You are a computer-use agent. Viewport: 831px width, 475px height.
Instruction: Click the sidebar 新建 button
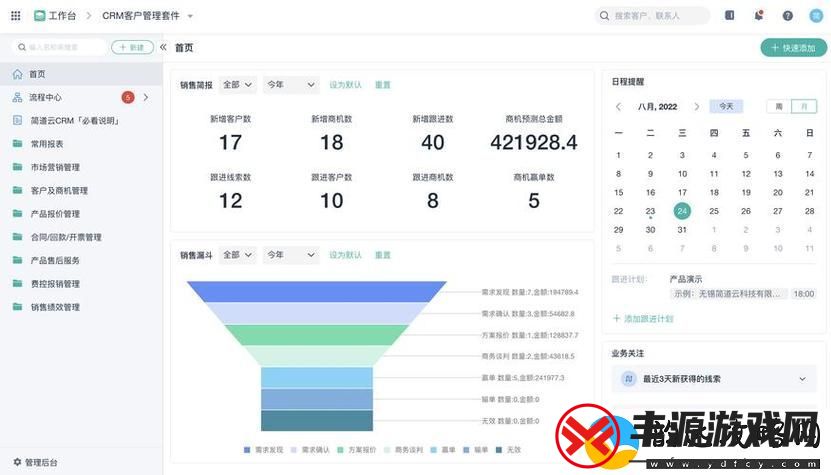[x=132, y=47]
